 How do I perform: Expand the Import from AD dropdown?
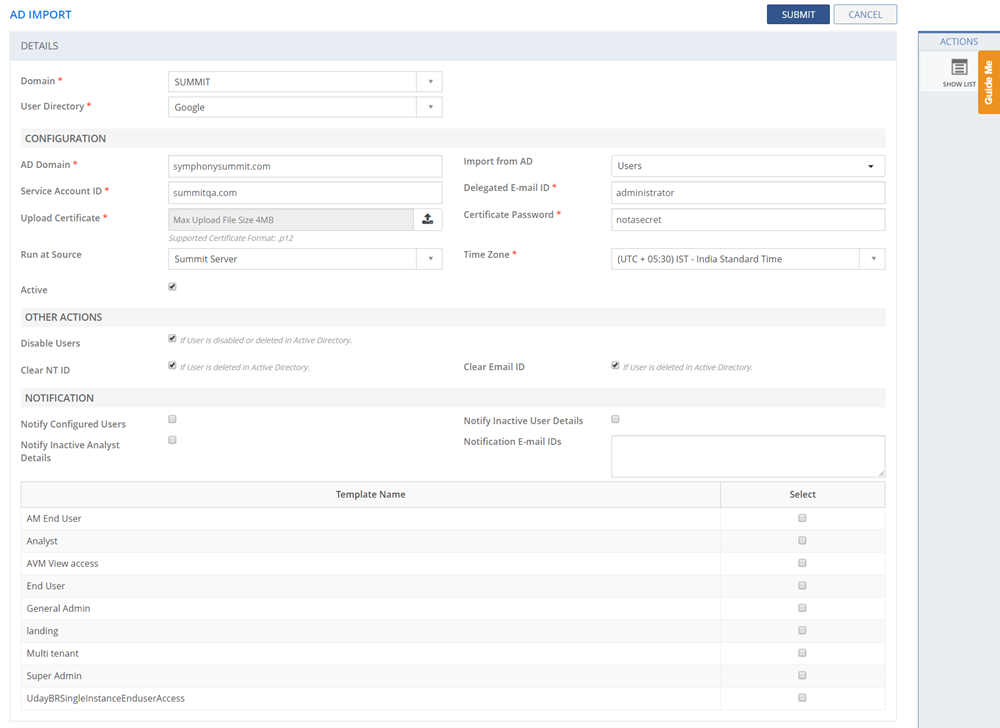tap(870, 166)
